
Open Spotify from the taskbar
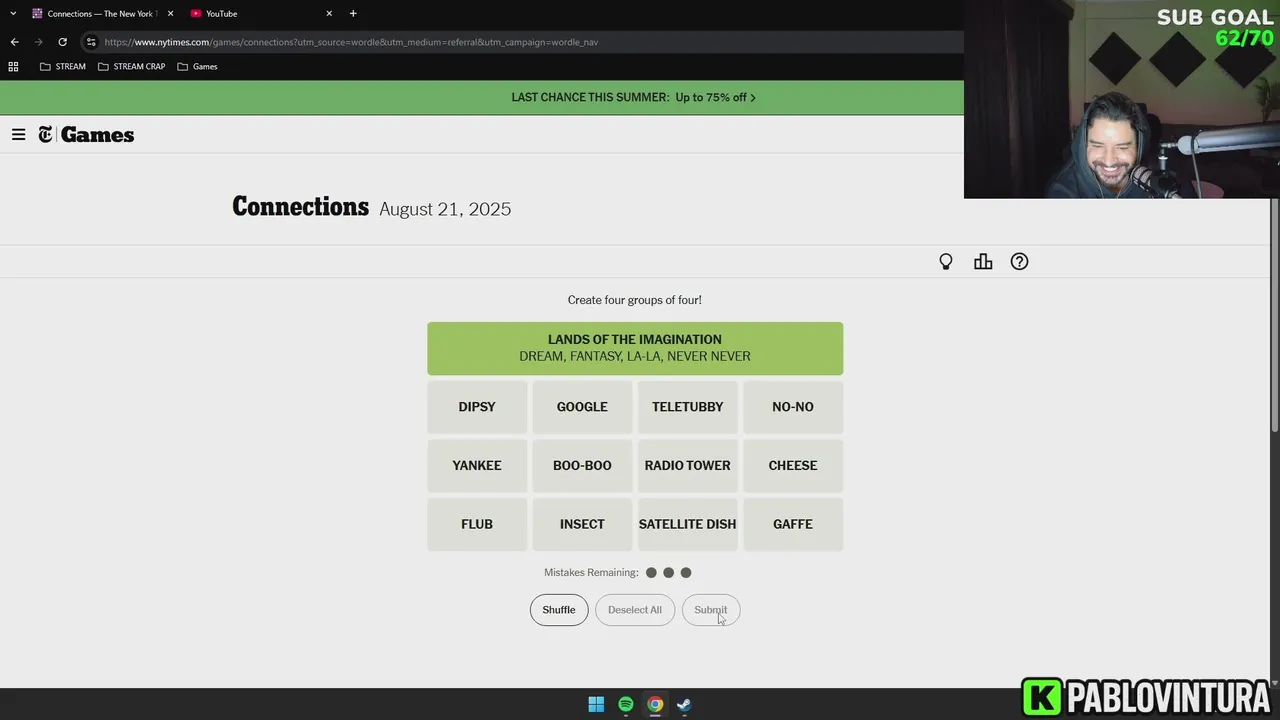coord(625,704)
